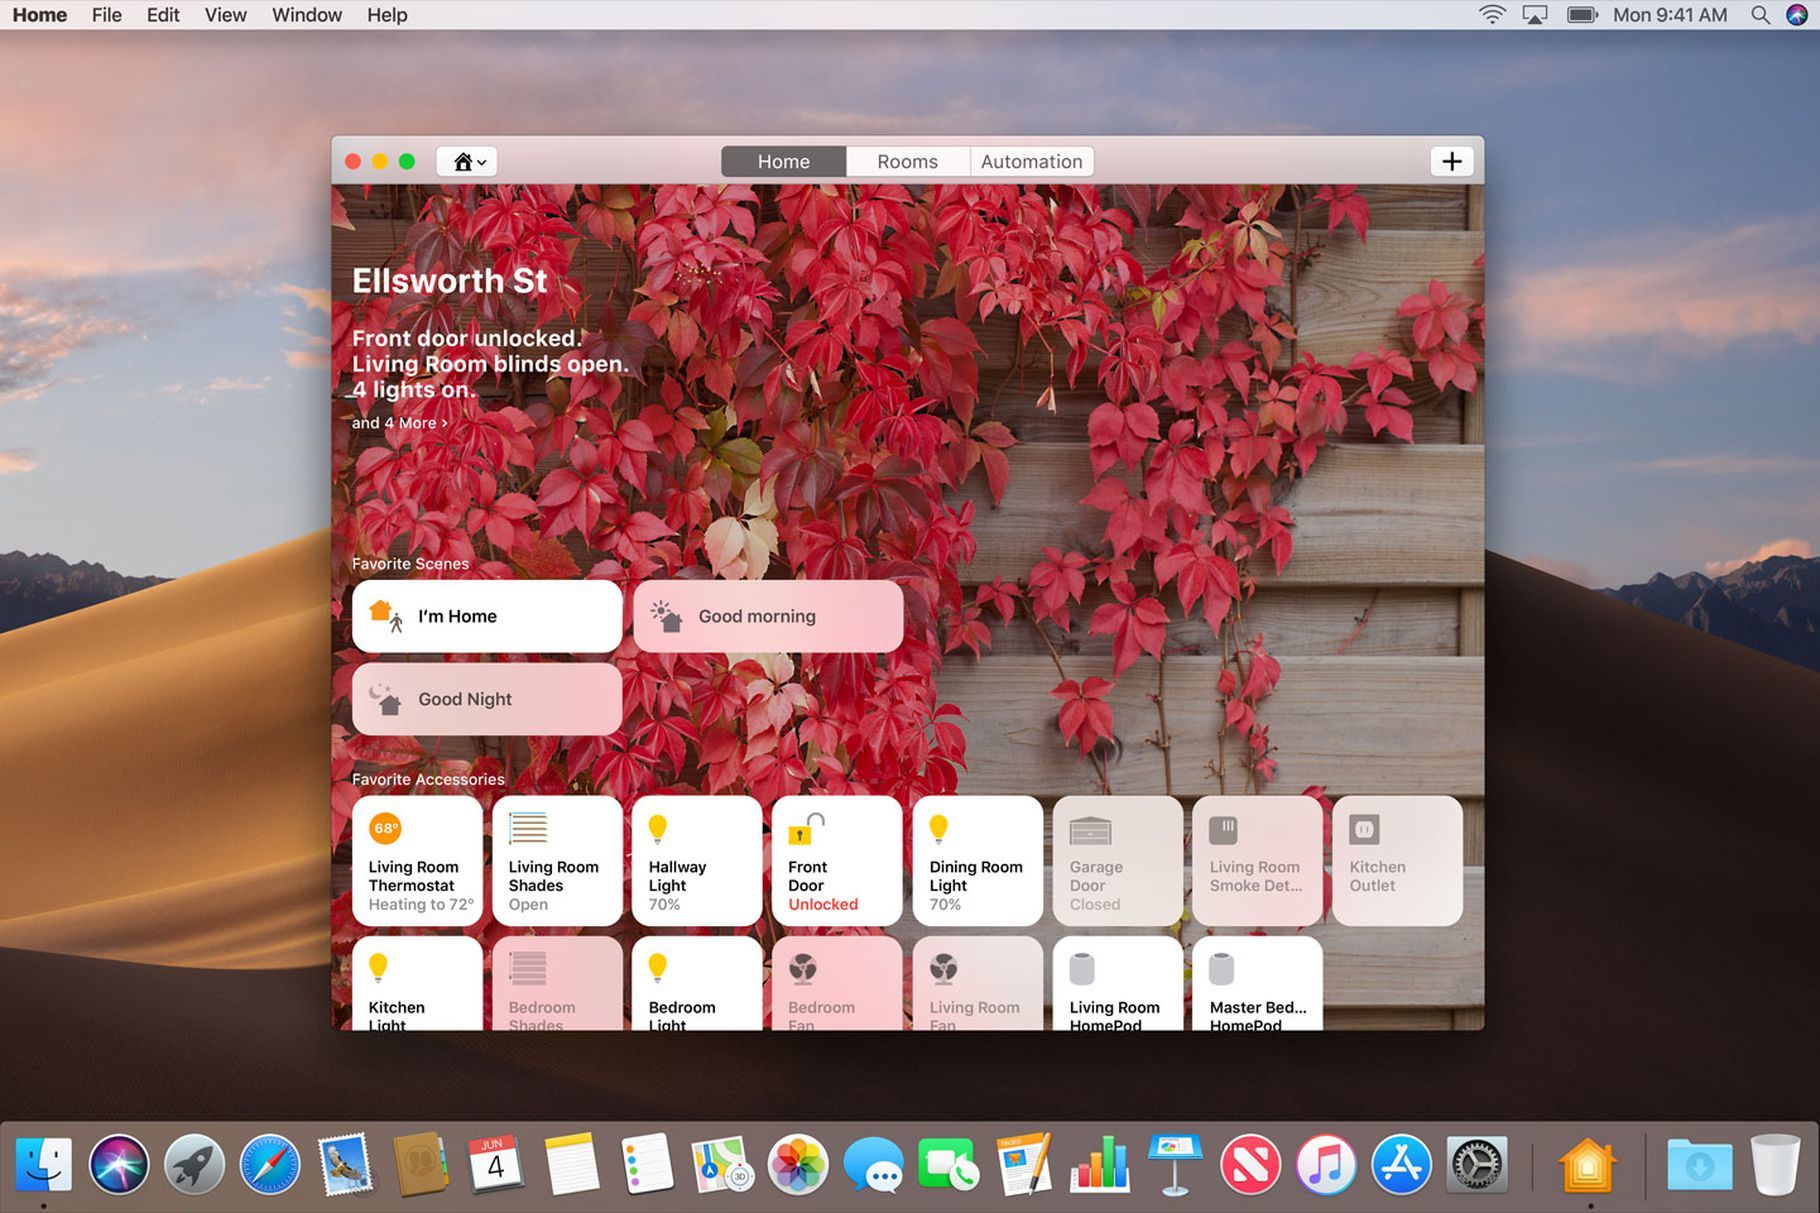The width and height of the screenshot is (1820, 1213).
Task: Select the Living Room Smoke Detector tile
Action: click(1257, 861)
